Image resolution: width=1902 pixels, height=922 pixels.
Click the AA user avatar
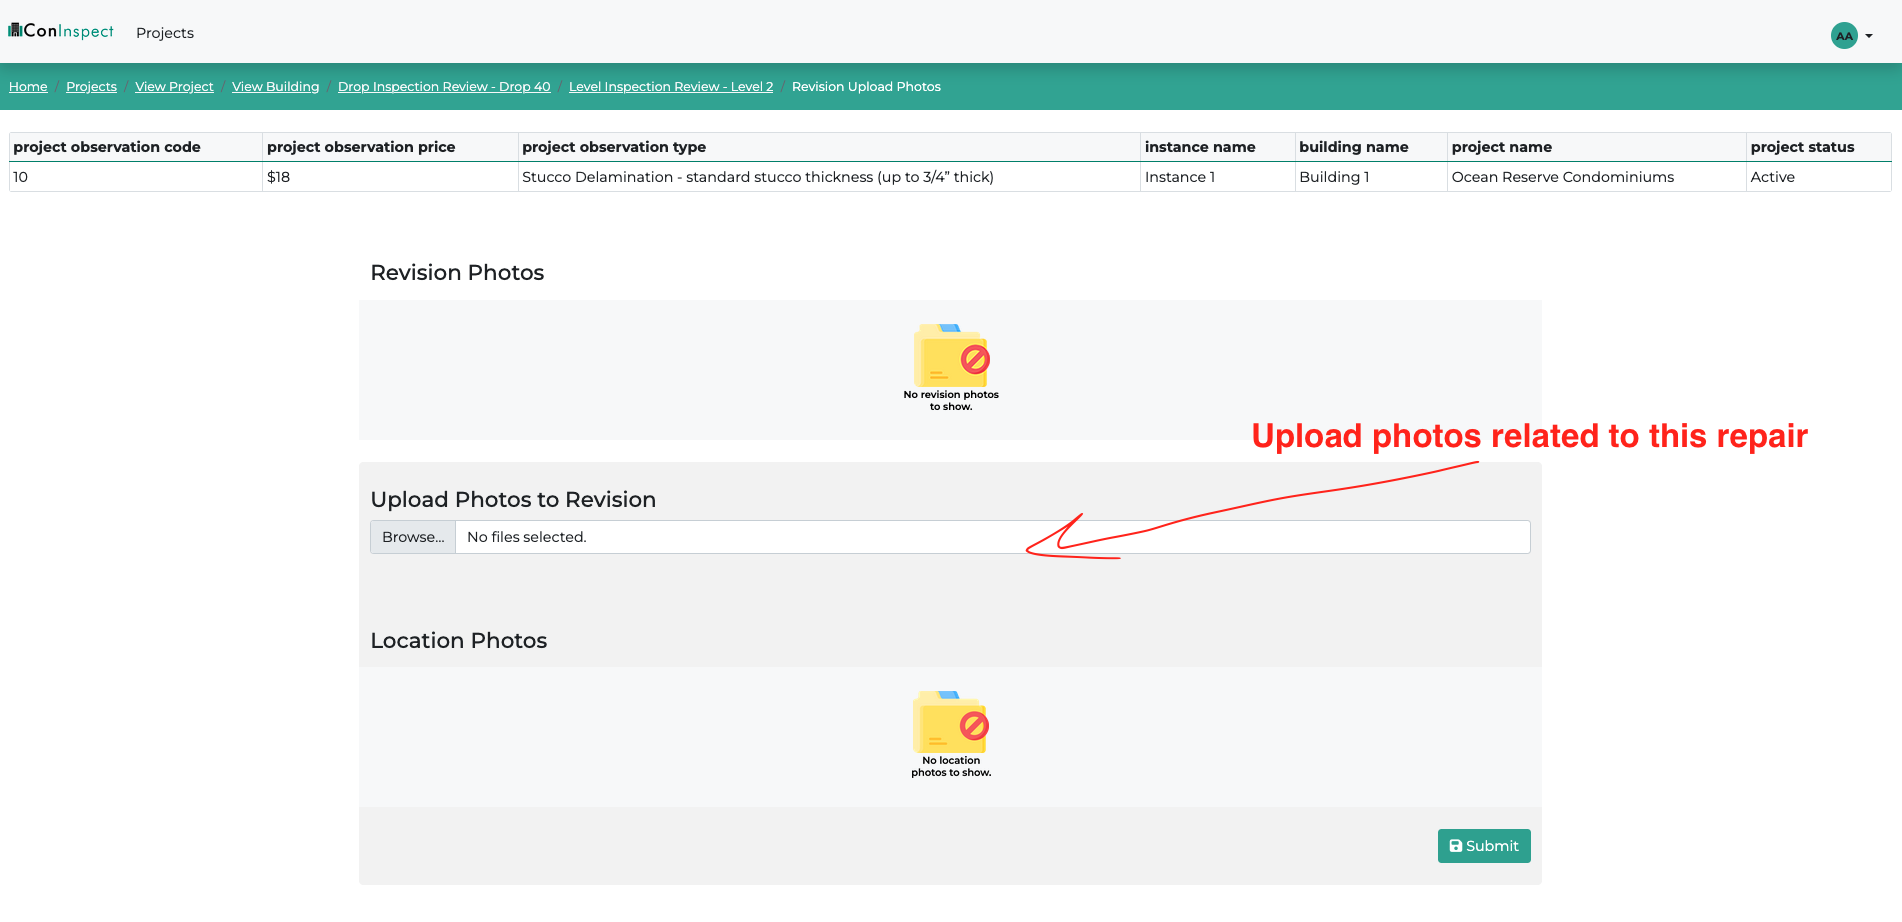tap(1843, 36)
